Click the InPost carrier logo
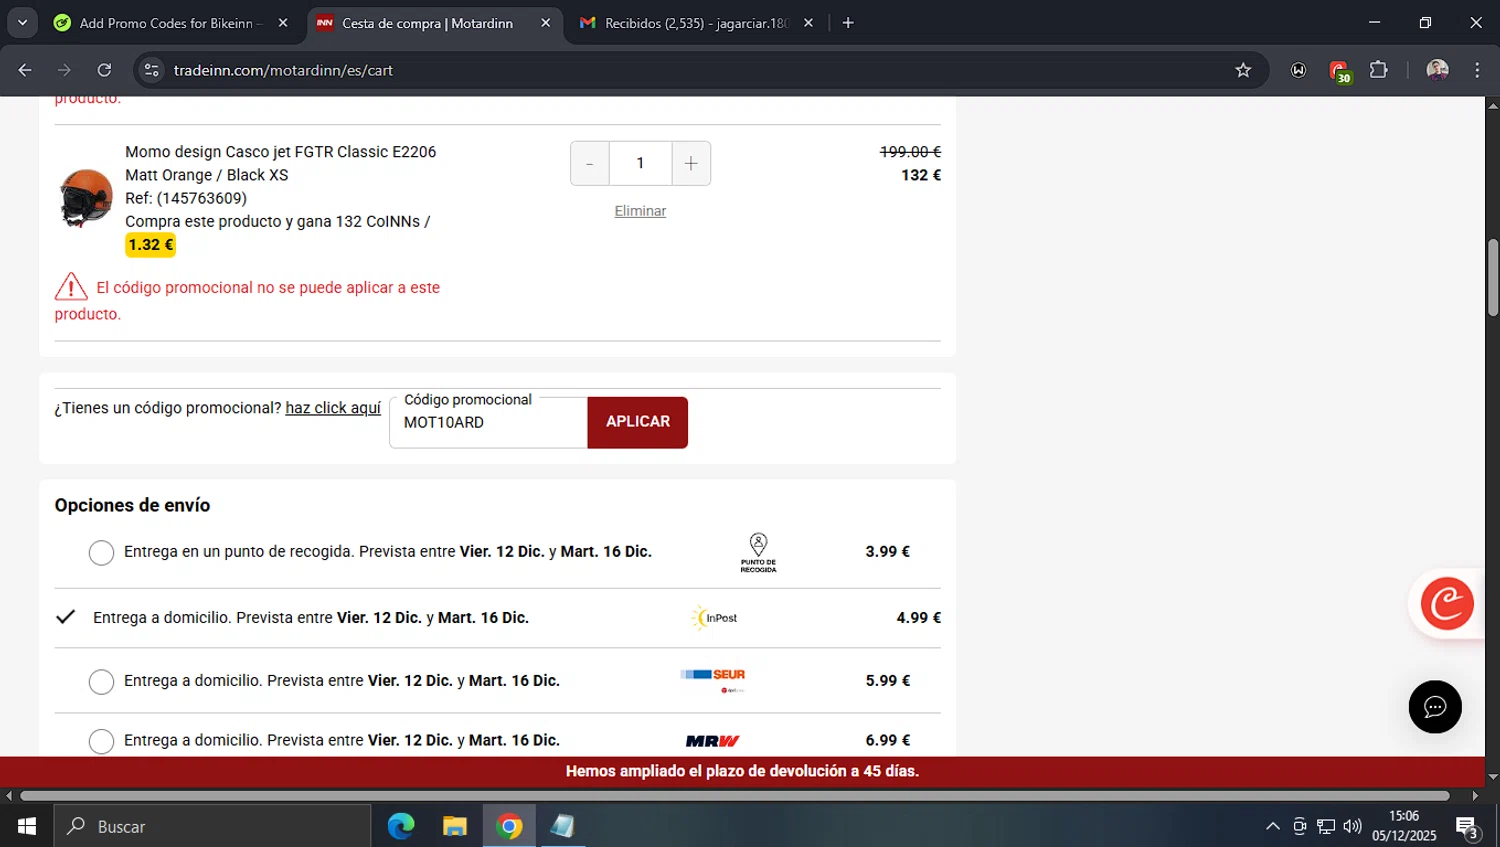This screenshot has width=1500, height=847. click(x=714, y=618)
